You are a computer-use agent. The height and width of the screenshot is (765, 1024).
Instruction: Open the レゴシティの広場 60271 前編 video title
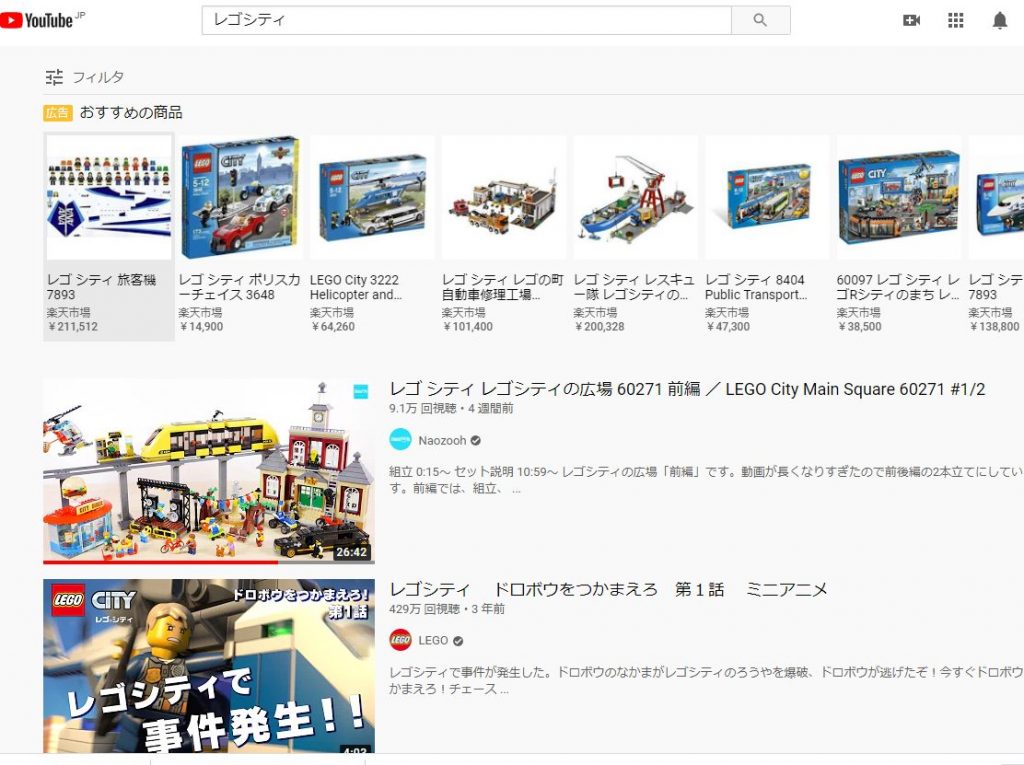point(687,389)
